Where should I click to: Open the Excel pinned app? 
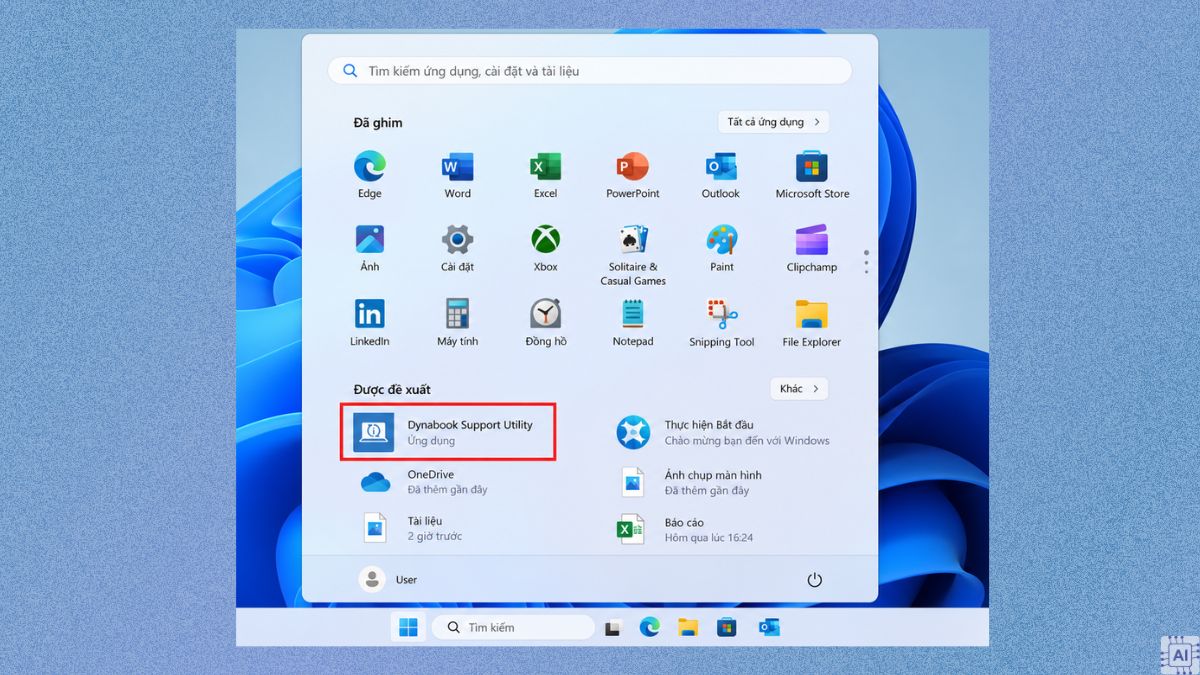(545, 175)
